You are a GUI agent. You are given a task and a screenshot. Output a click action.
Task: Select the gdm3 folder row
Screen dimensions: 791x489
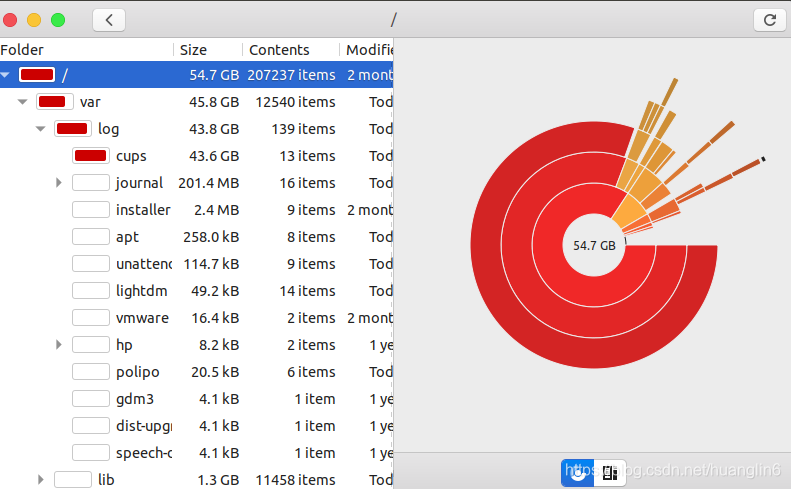(x=197, y=399)
